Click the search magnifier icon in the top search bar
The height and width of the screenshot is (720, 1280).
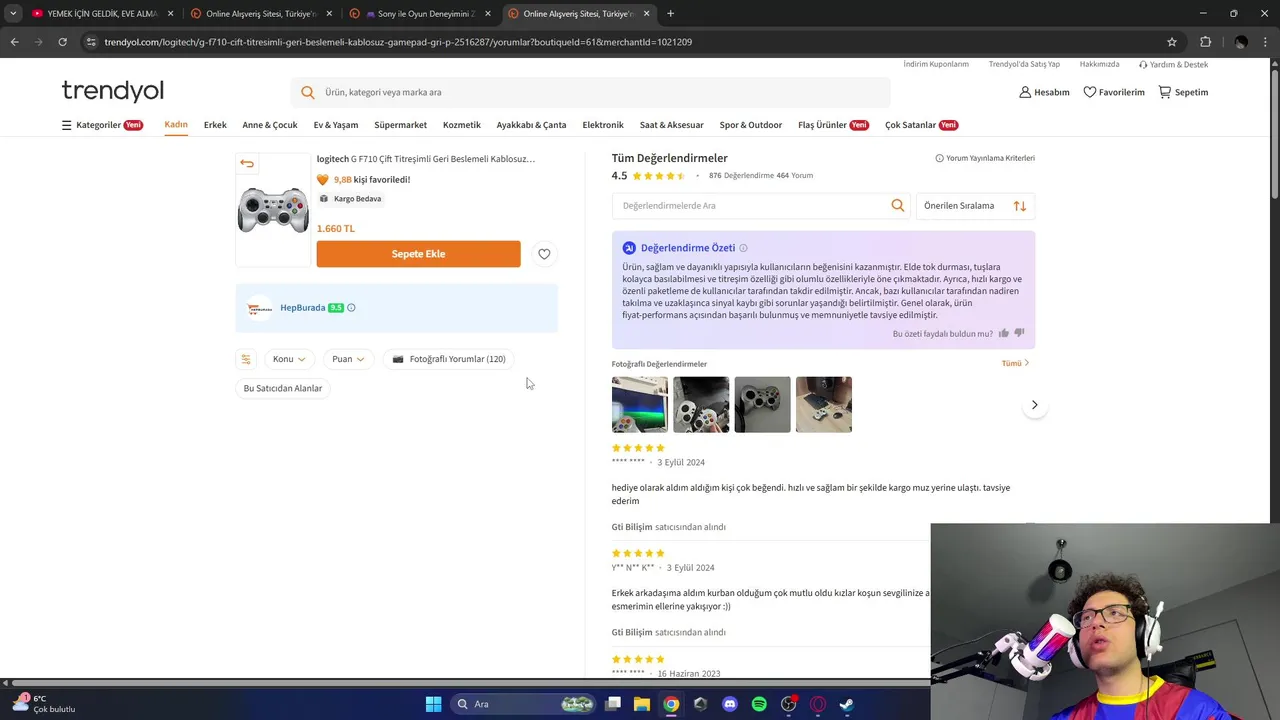pos(308,92)
